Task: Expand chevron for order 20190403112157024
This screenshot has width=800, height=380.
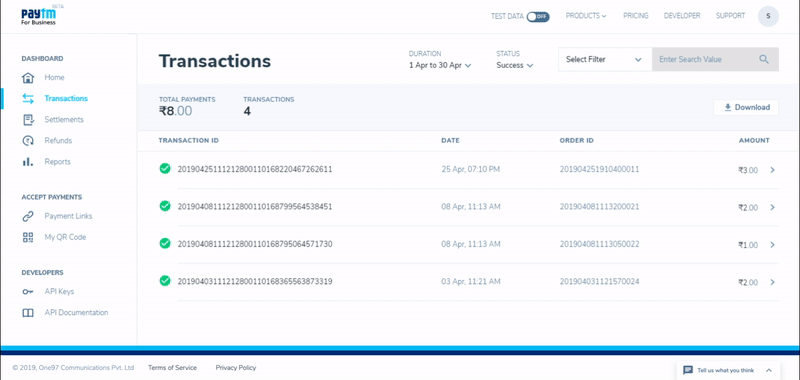Action: (772, 282)
